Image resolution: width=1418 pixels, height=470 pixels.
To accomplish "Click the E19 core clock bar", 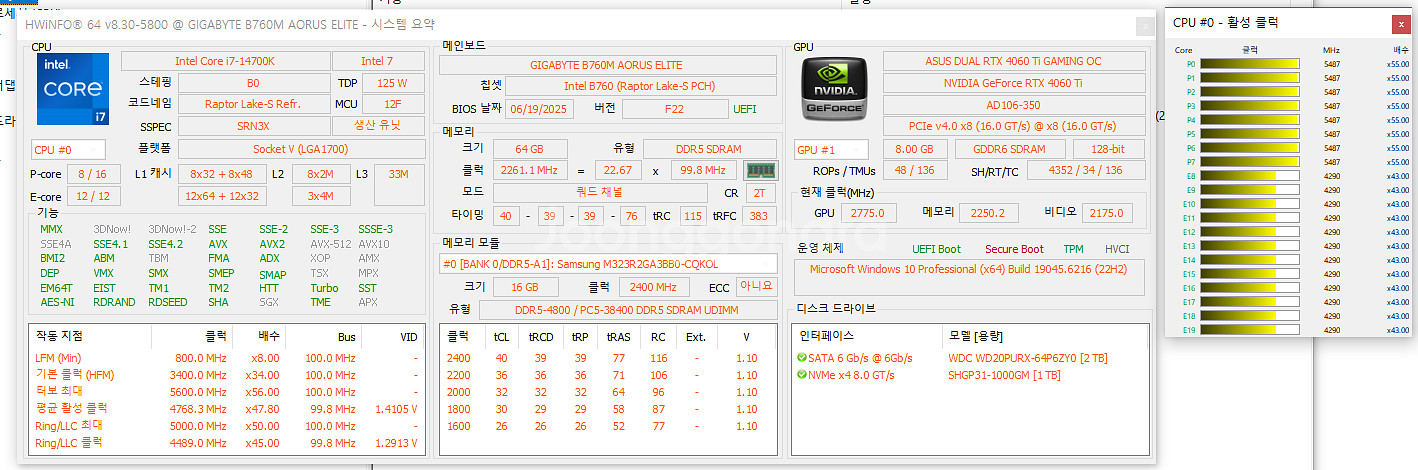I will point(1249,329).
